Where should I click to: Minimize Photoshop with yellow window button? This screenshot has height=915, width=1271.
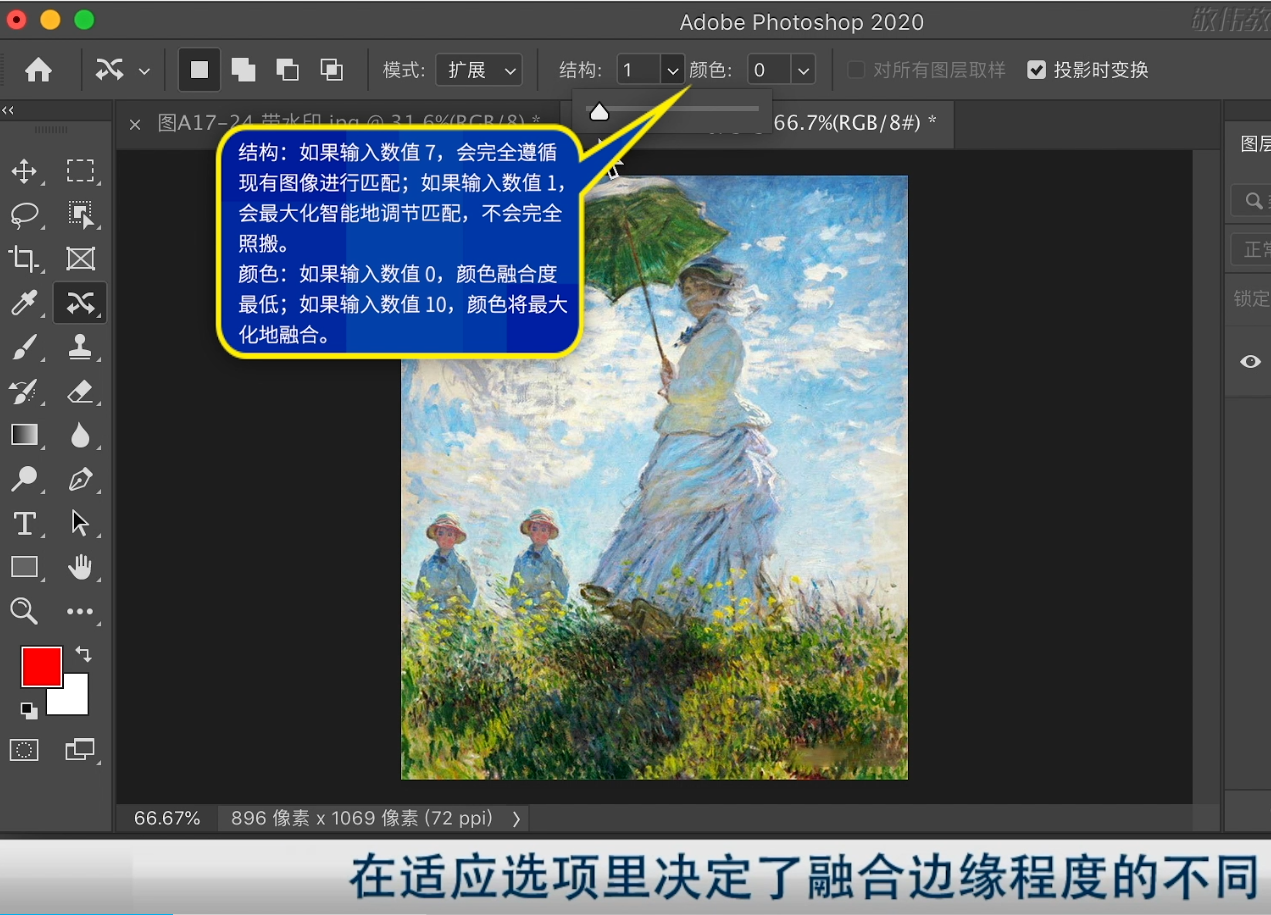pyautogui.click(x=50, y=20)
